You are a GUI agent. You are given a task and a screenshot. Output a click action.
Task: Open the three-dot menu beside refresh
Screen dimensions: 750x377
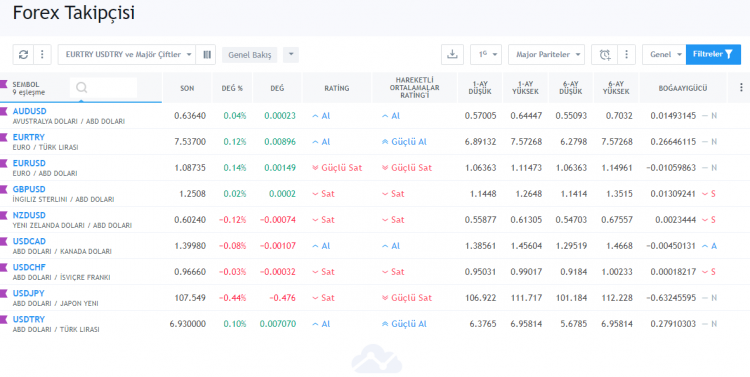click(x=42, y=55)
